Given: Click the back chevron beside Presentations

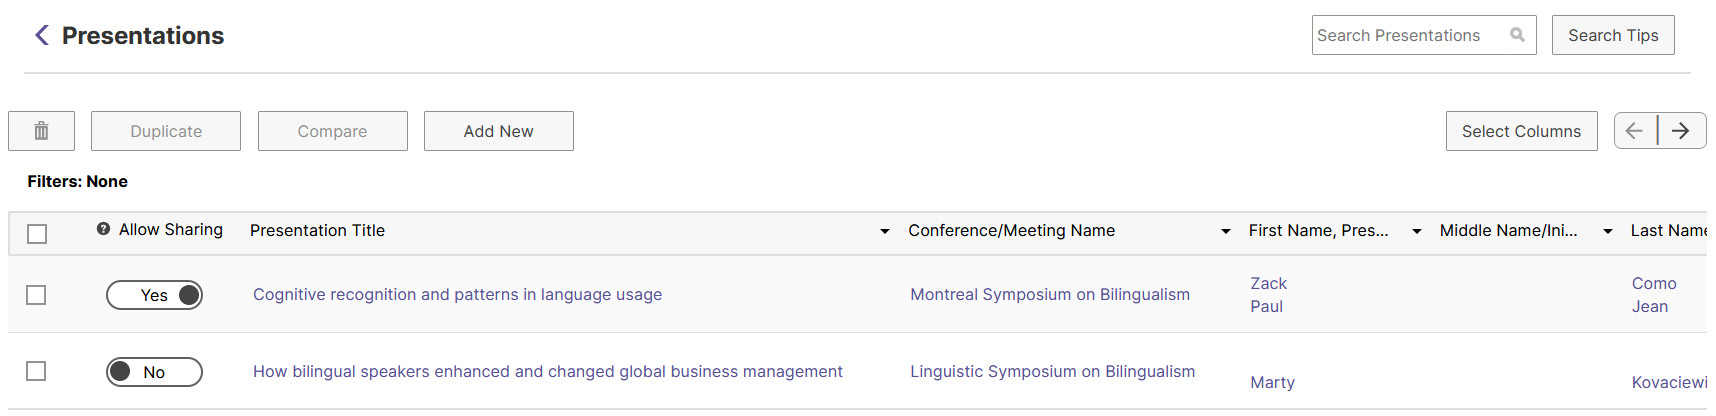Looking at the screenshot, I should (x=41, y=35).
